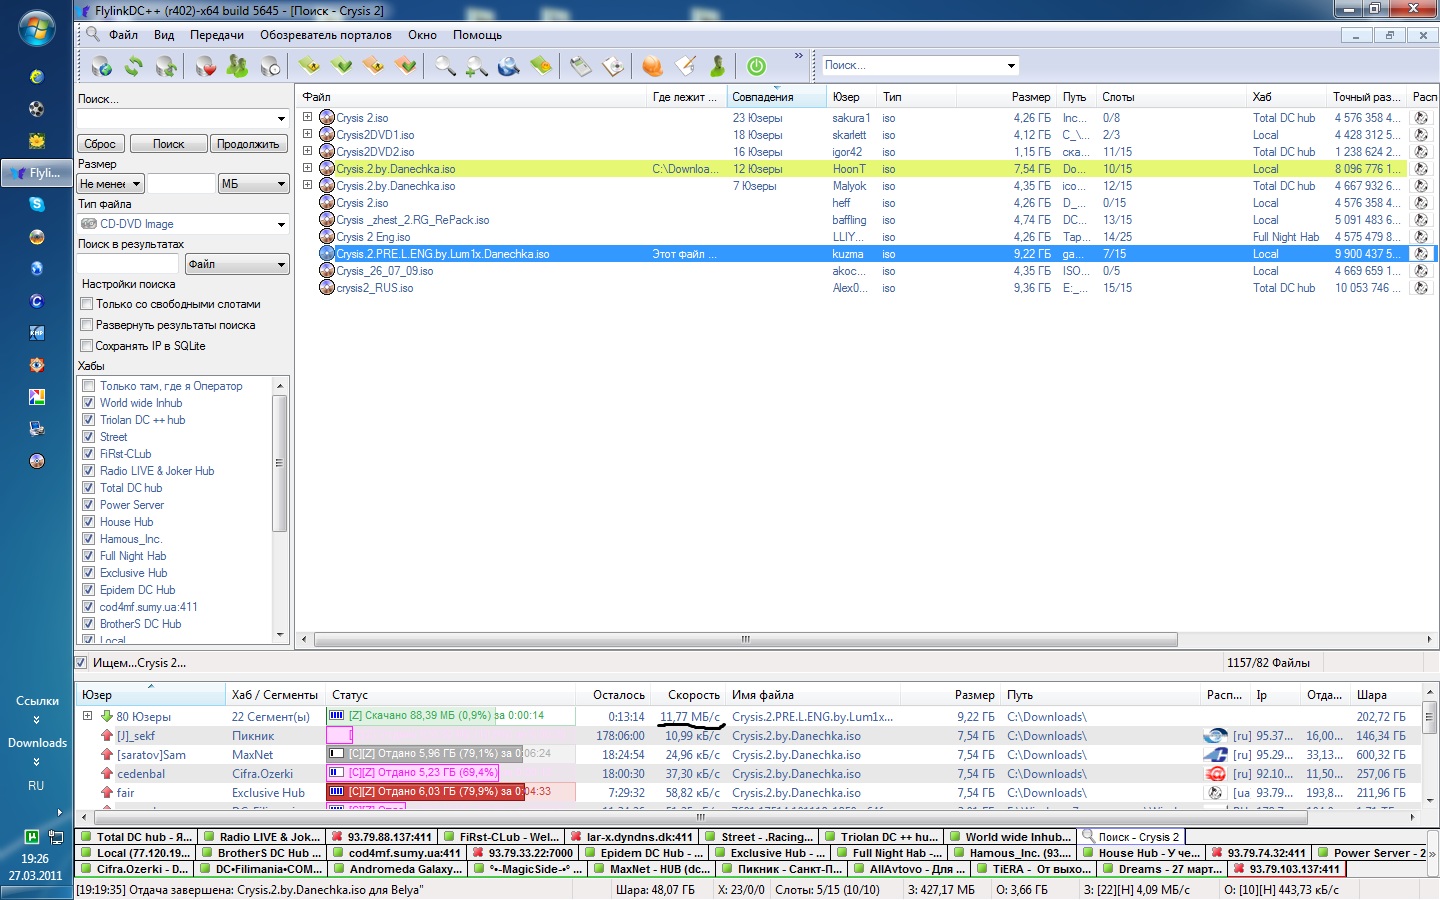Click the calculator hash tool icon
This screenshot has width=1440, height=900.
click(581, 66)
